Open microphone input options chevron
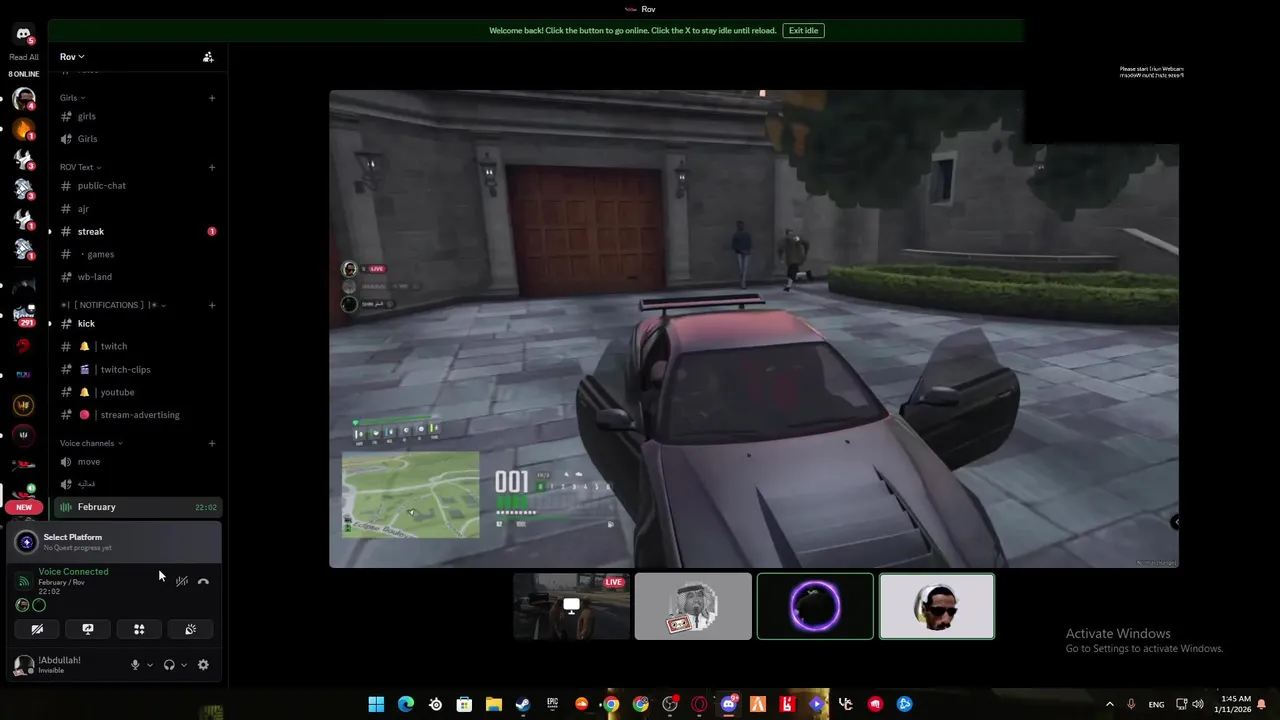The image size is (1280, 720). pos(150,665)
